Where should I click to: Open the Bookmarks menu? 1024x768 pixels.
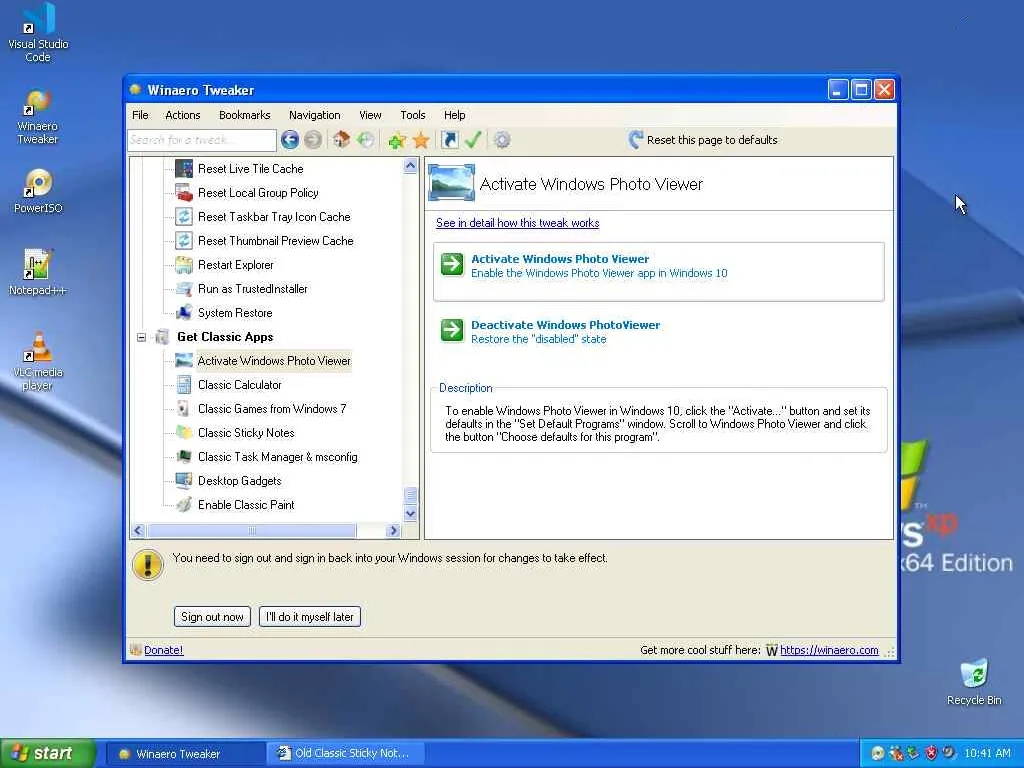pos(244,115)
